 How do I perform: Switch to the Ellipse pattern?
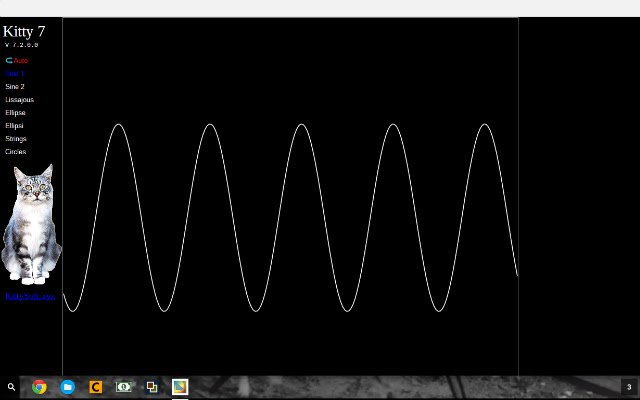(x=16, y=113)
